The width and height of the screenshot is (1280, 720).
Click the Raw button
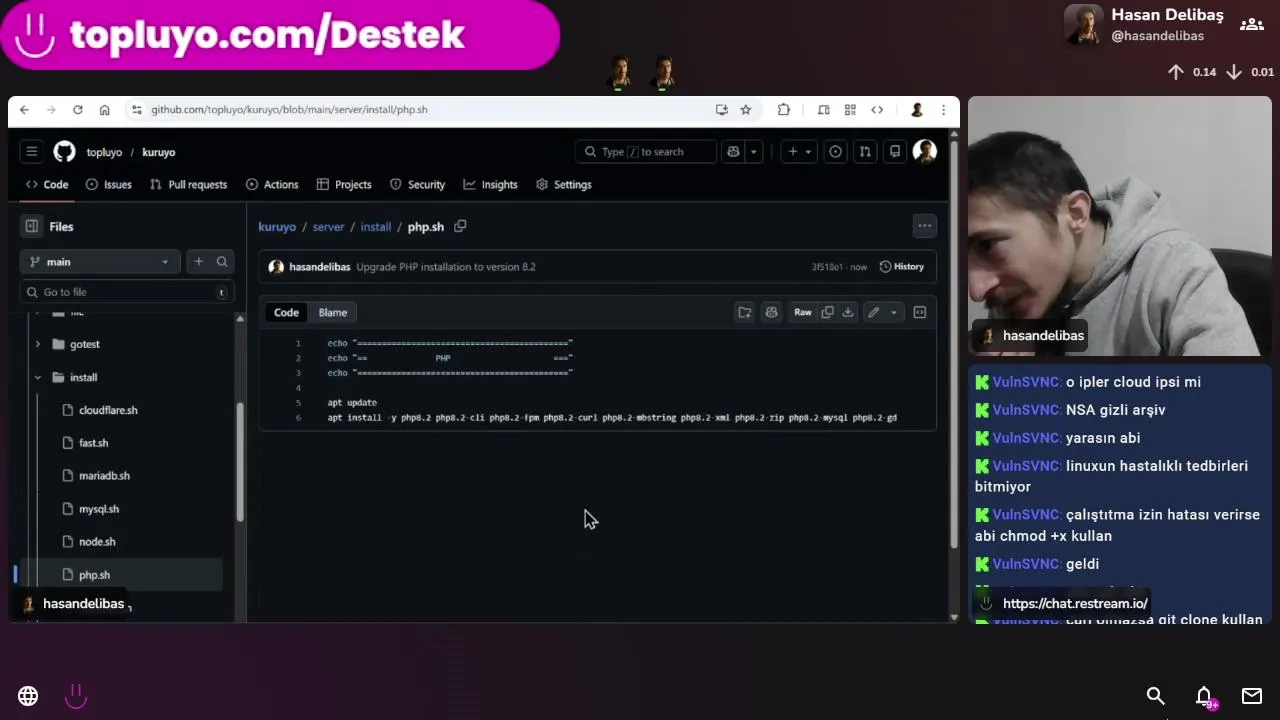[803, 313]
